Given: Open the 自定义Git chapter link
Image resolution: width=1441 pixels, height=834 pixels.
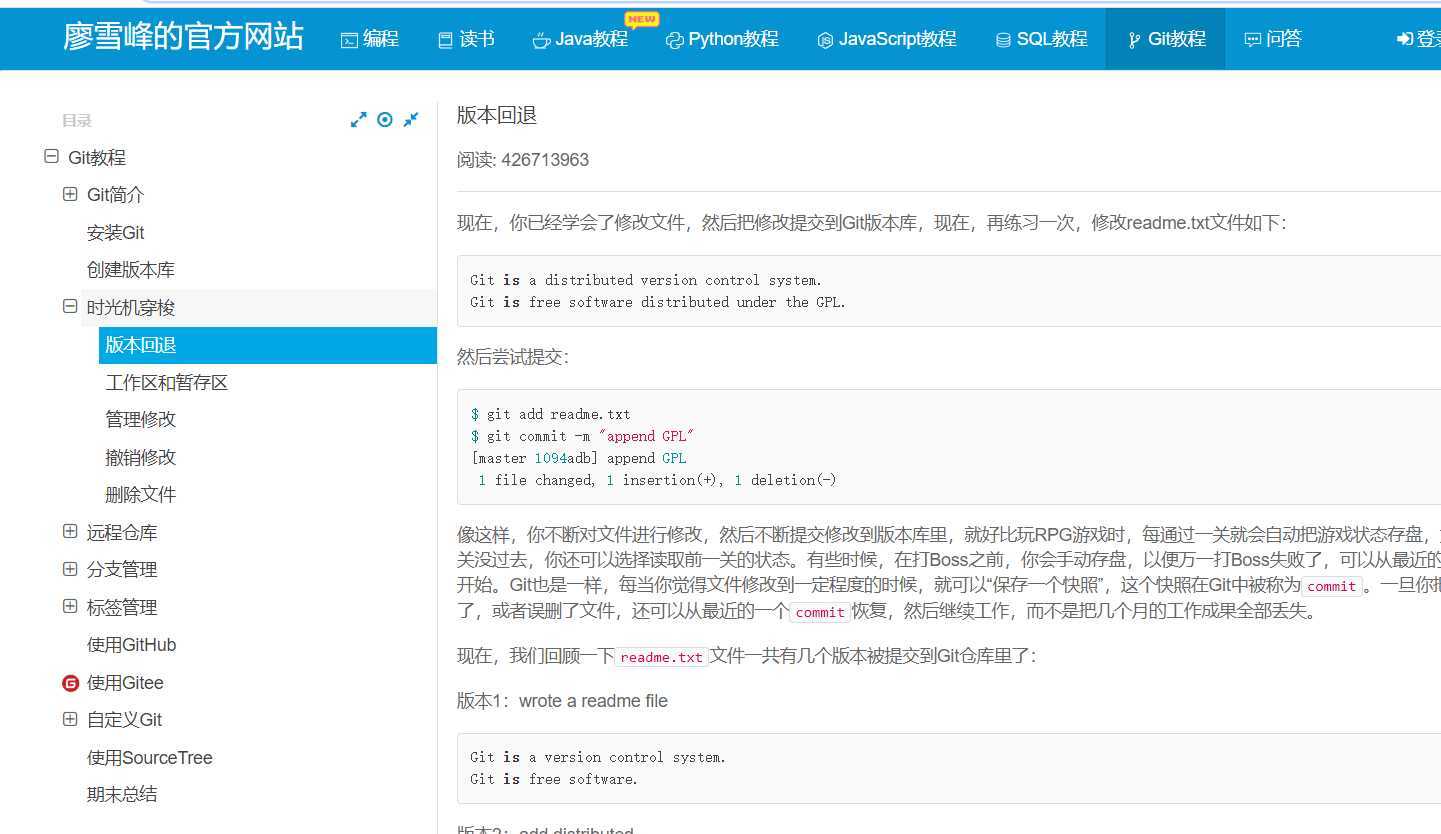Looking at the screenshot, I should pos(125,720).
